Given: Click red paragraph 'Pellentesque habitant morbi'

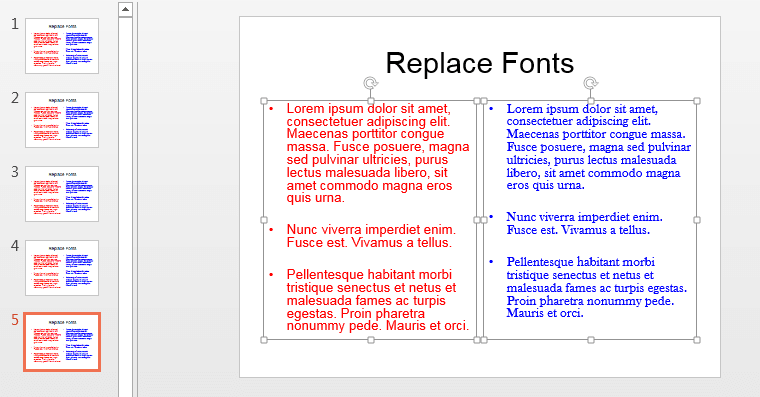Looking at the screenshot, I should (378, 300).
